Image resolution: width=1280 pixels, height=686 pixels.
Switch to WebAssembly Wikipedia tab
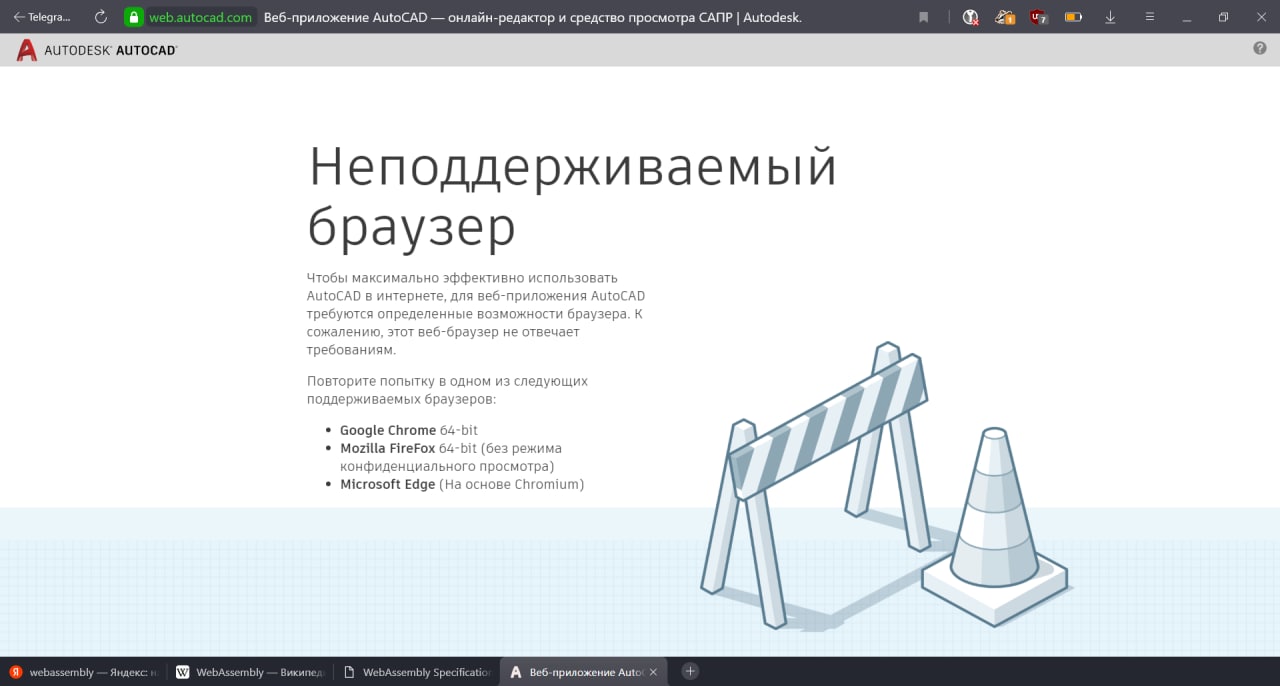248,672
